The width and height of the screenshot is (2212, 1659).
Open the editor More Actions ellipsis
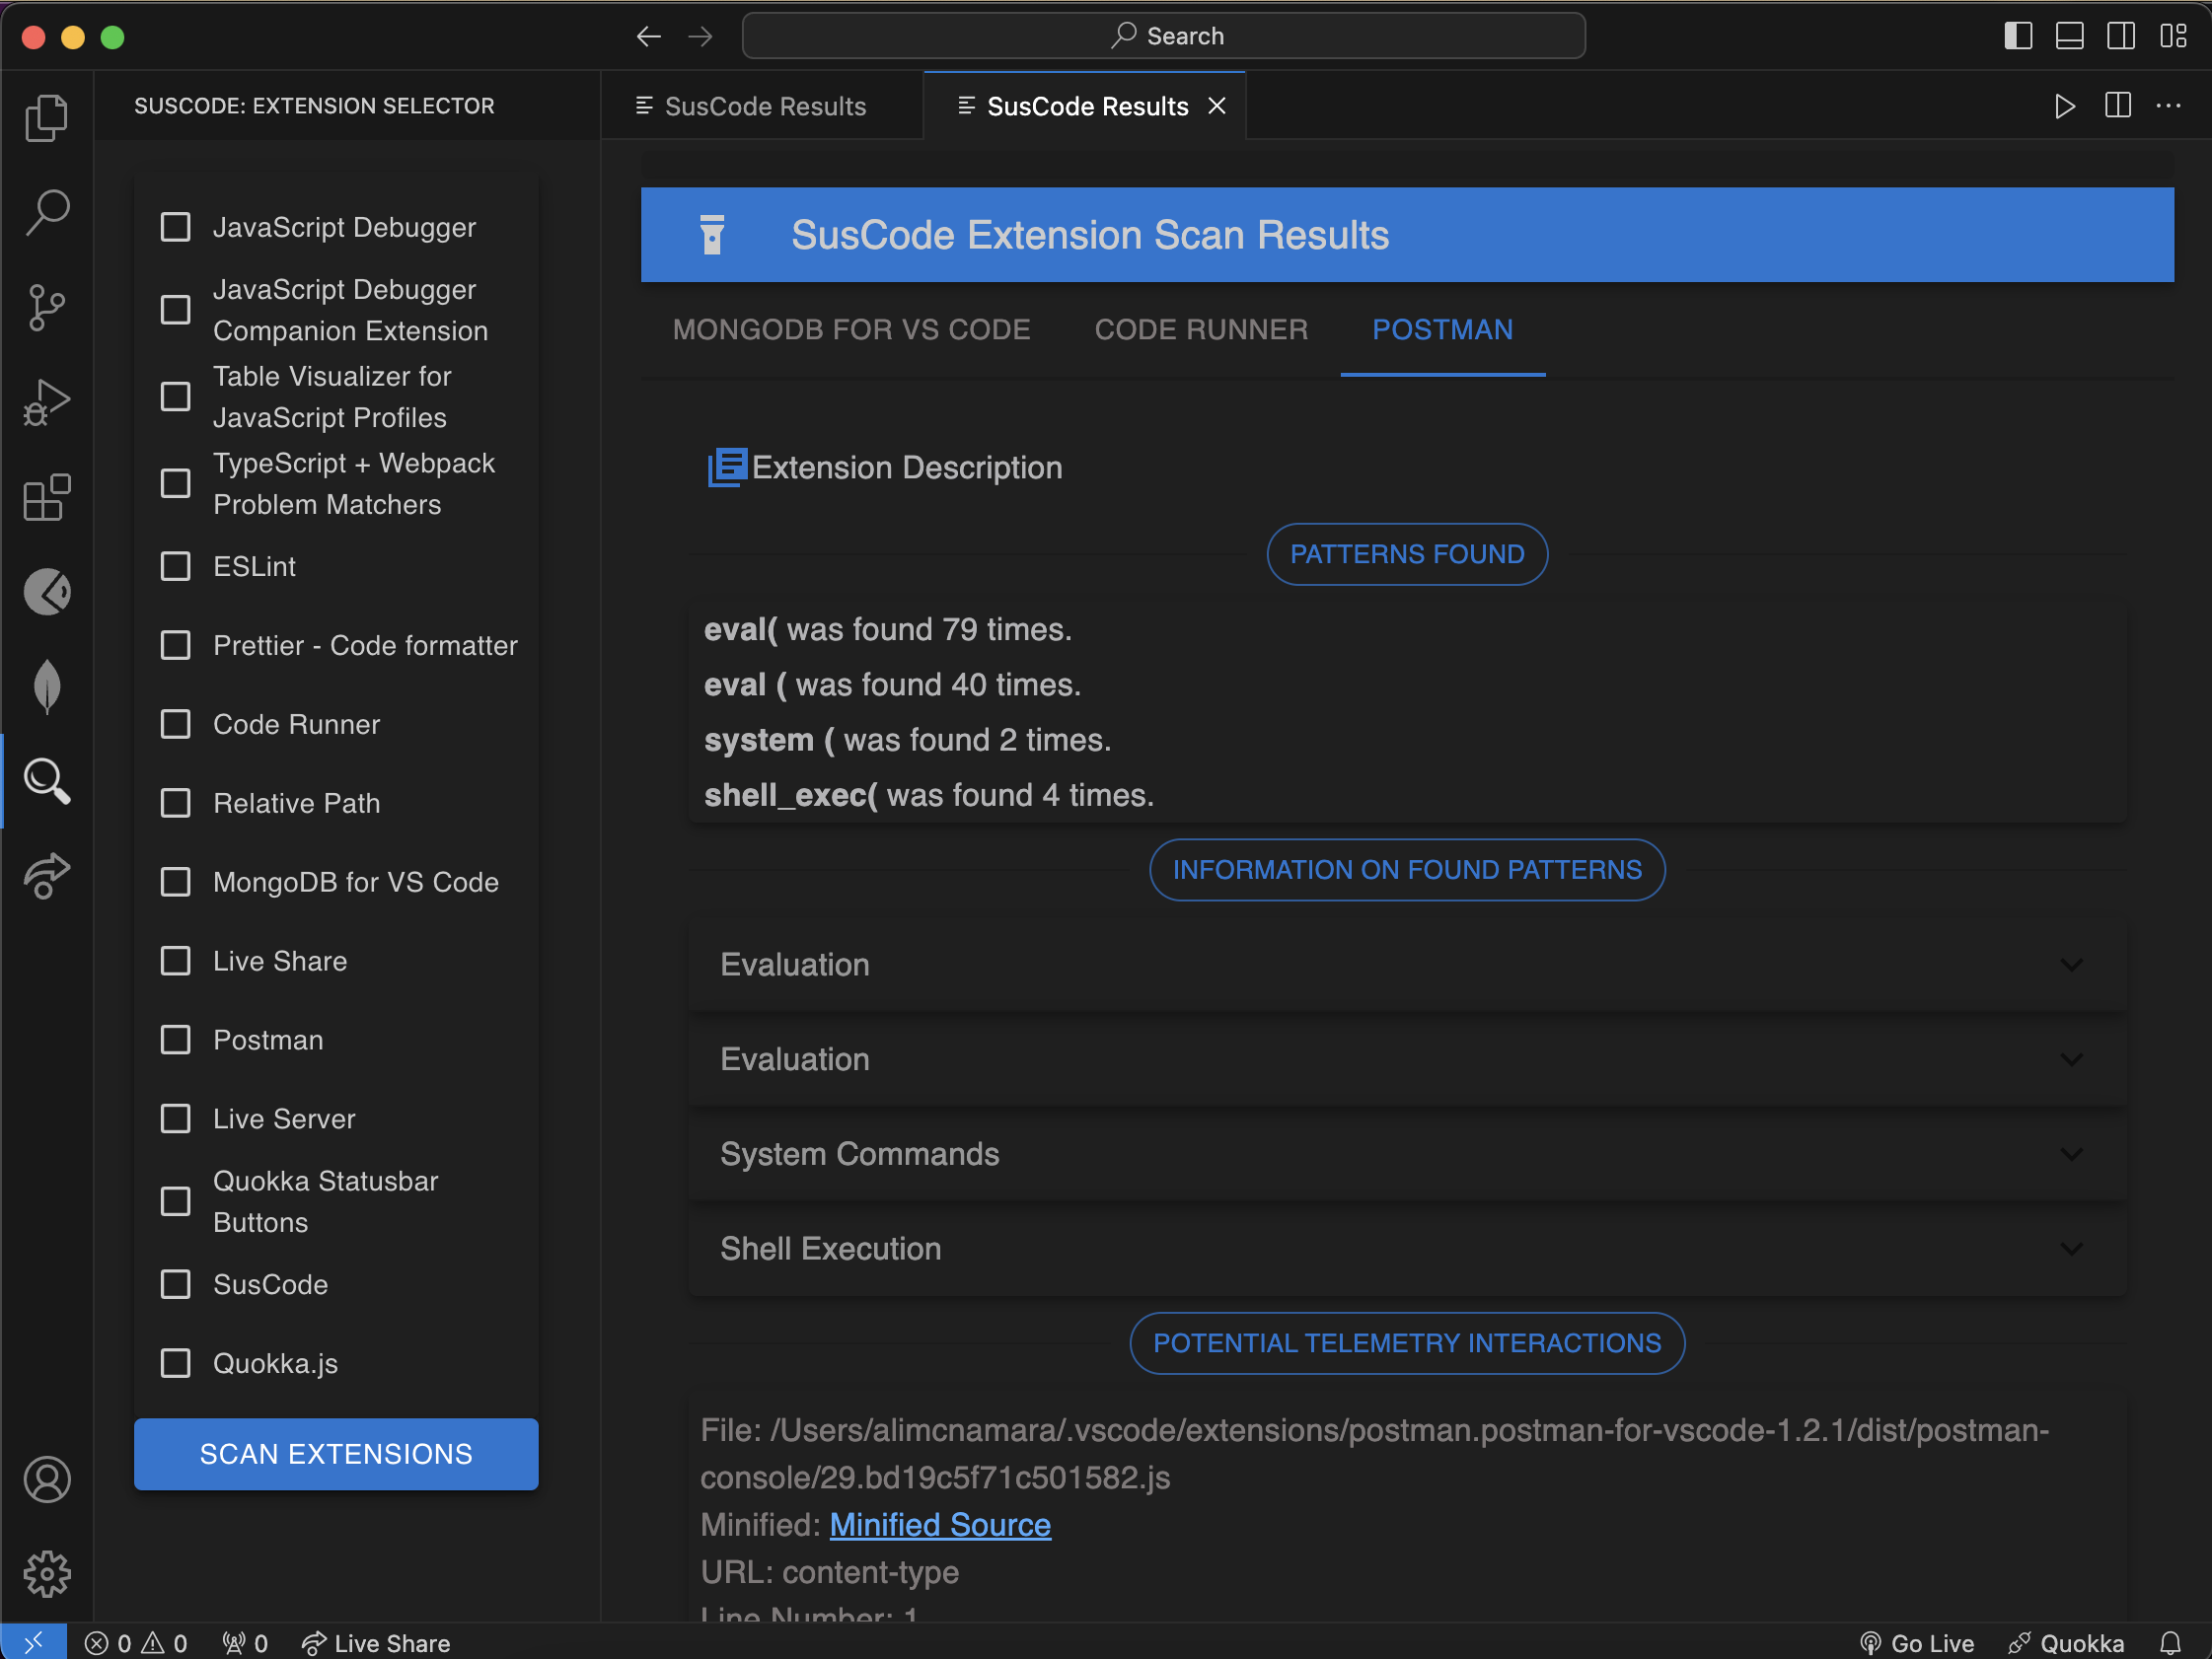point(2168,106)
